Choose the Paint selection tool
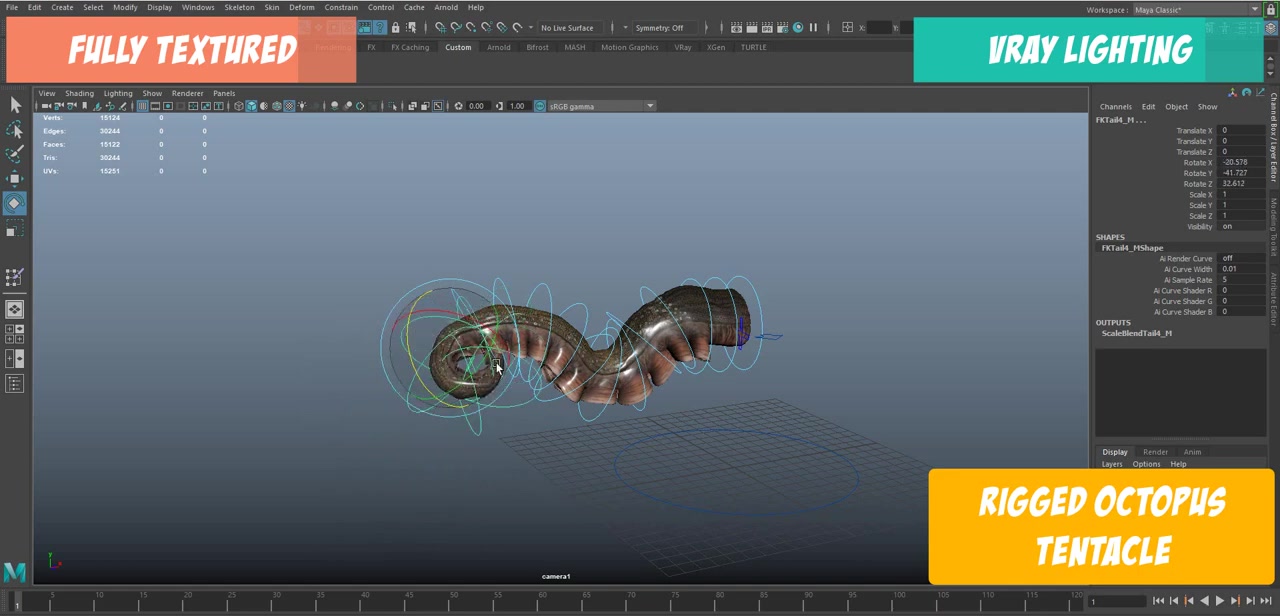The image size is (1280, 616). (14, 154)
